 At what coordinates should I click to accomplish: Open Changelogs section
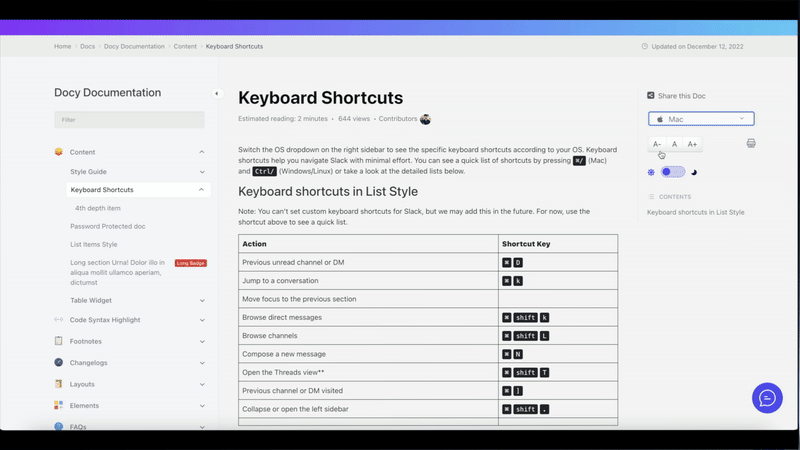88,363
